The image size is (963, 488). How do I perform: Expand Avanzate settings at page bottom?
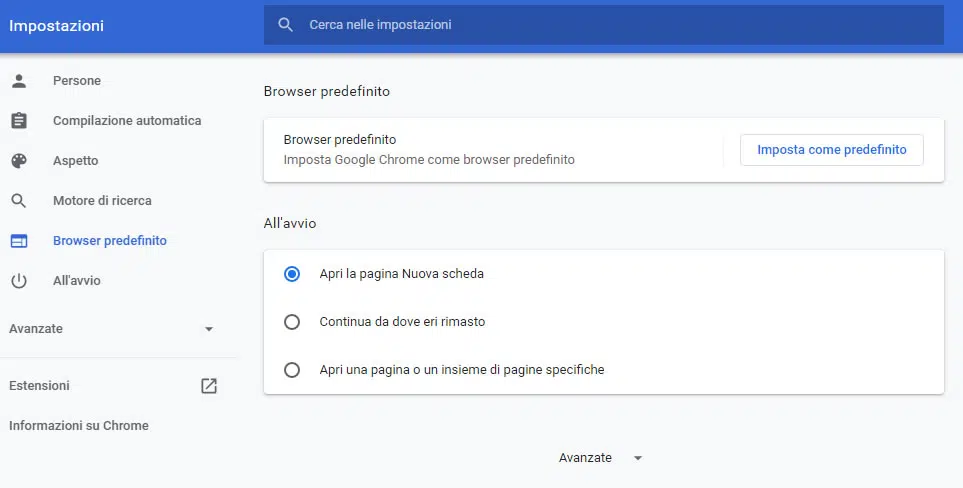tap(586, 457)
